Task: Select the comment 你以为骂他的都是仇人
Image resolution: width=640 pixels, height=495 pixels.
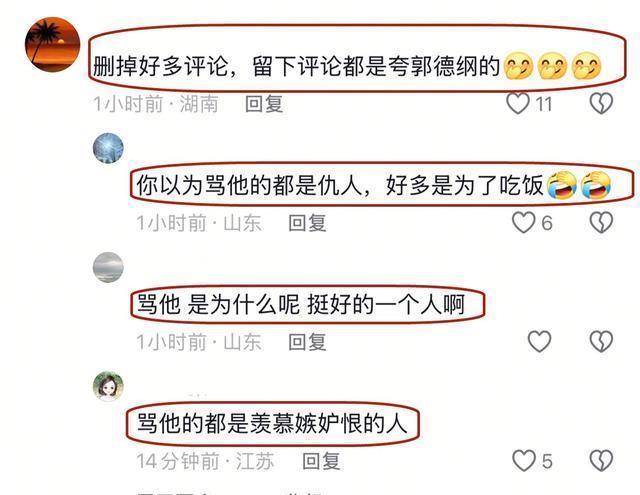Action: pos(373,185)
